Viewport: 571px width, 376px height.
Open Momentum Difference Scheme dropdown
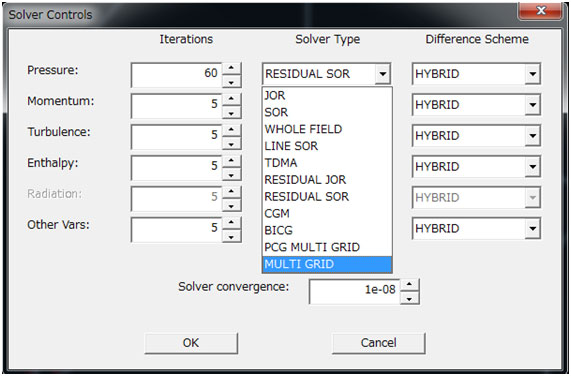[x=532, y=105]
